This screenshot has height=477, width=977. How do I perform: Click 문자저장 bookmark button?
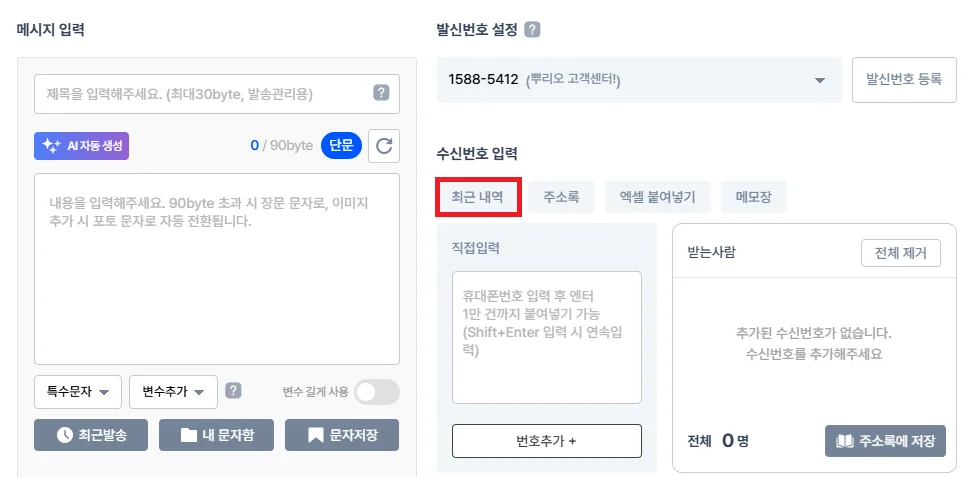click(x=342, y=435)
